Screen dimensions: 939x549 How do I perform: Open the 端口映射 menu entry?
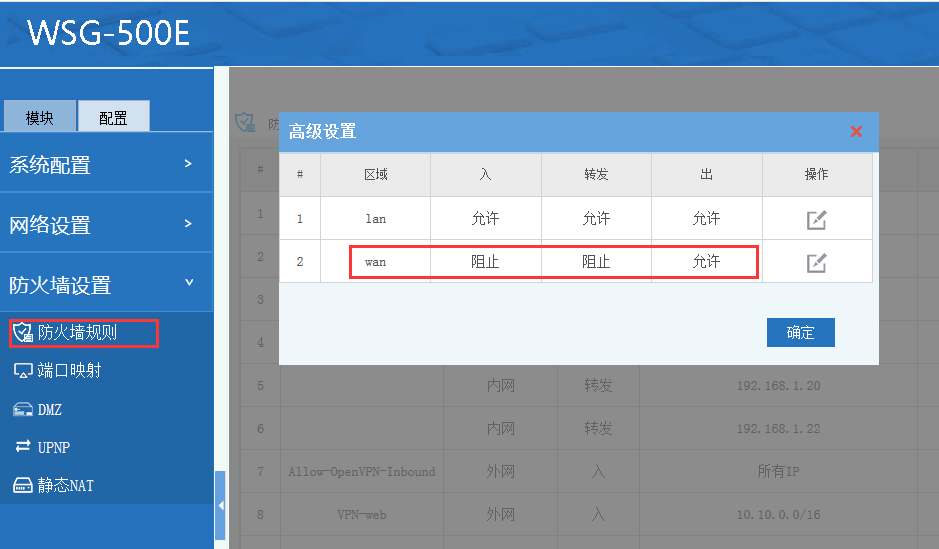69,371
